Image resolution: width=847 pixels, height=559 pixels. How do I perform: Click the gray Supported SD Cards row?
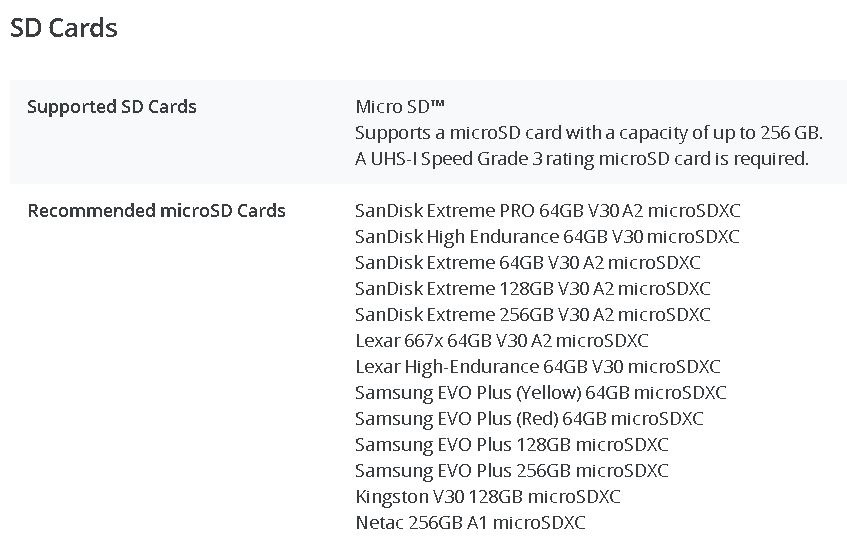pos(428,132)
